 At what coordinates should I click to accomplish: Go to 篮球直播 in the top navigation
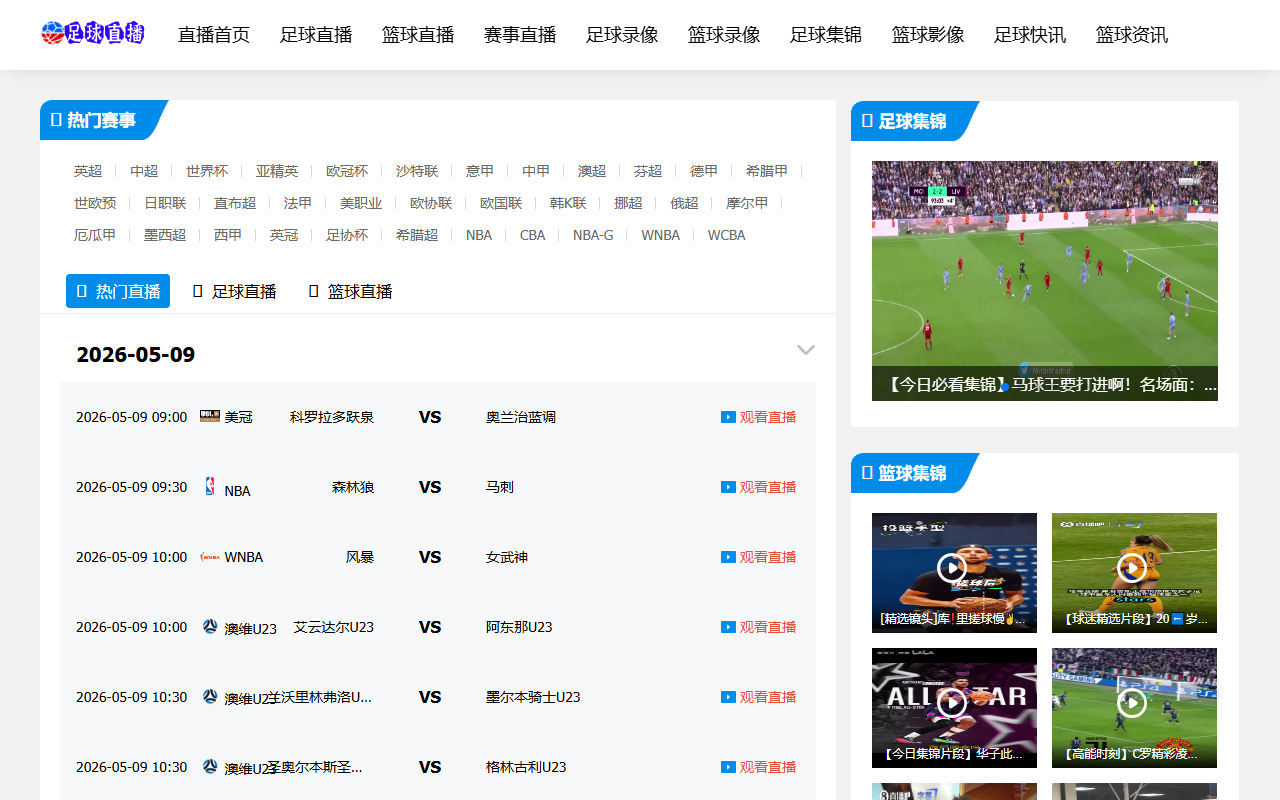[x=418, y=35]
